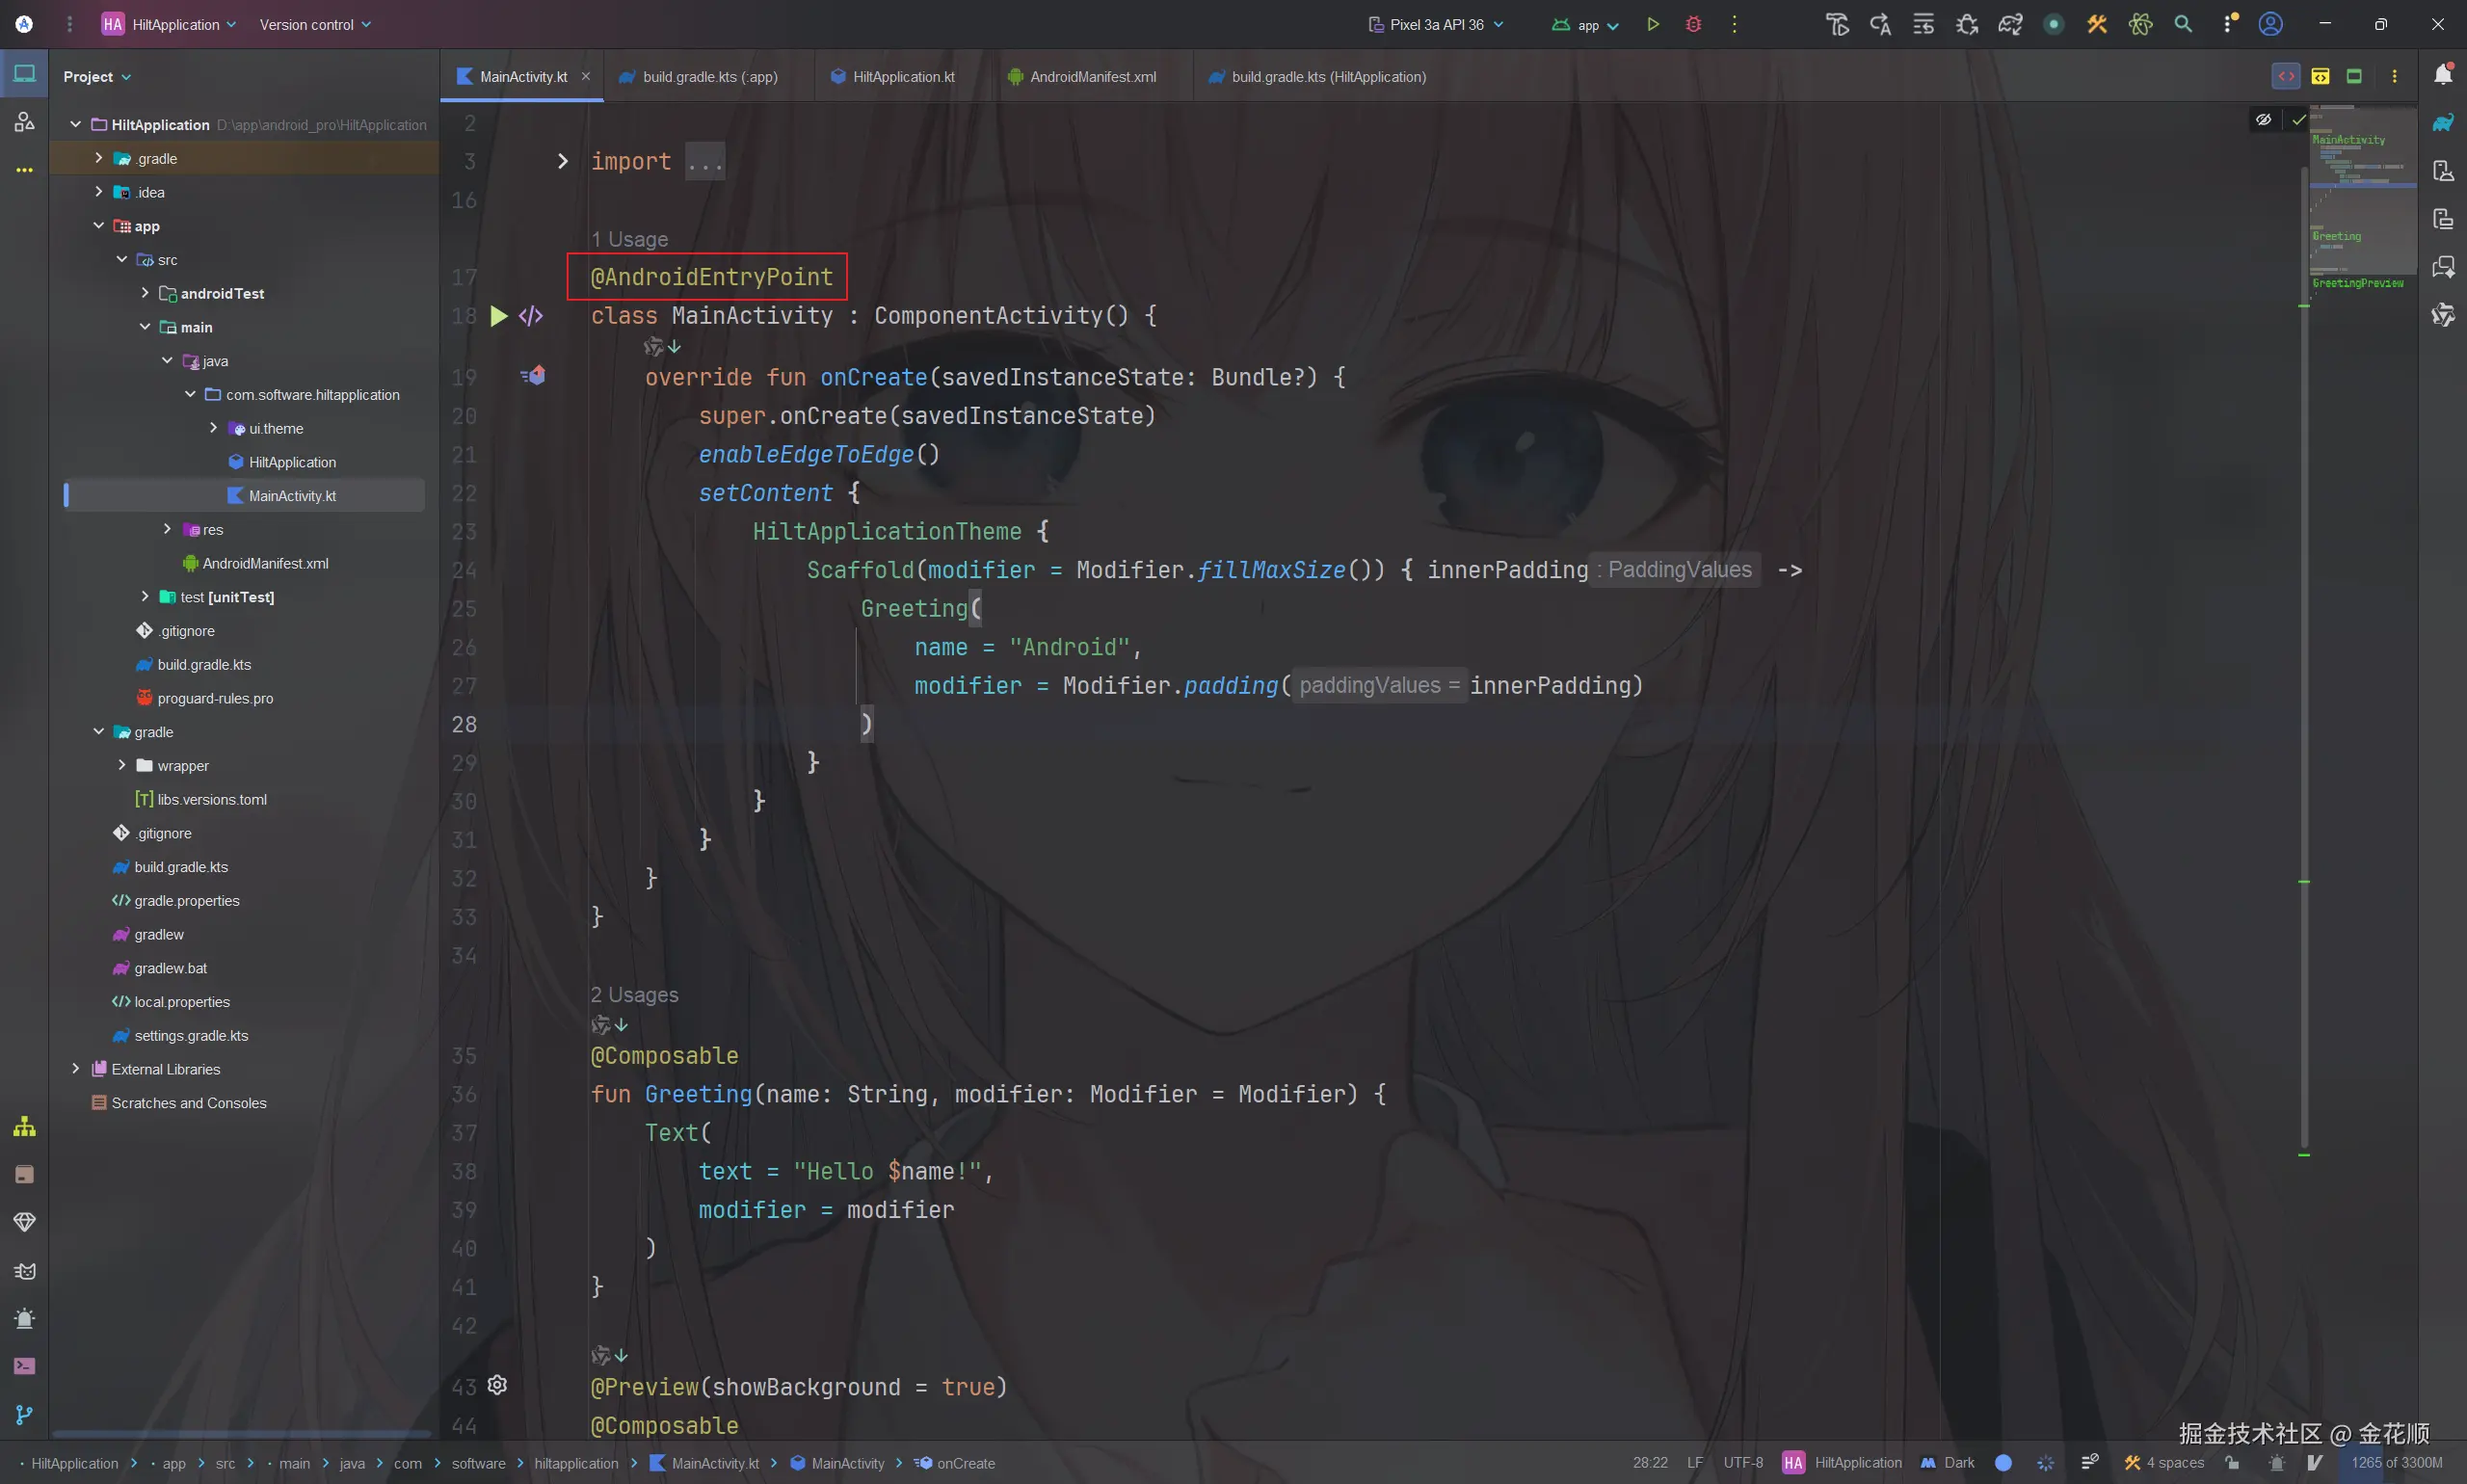Select the onCreate breadcrumb in status bar

(x=963, y=1463)
